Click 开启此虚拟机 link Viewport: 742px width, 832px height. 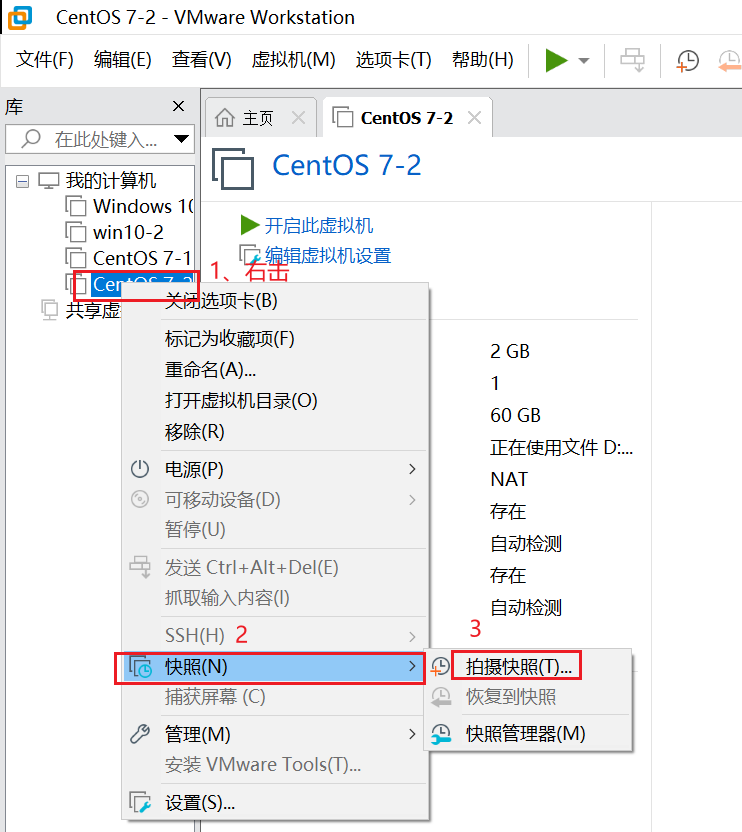(x=319, y=226)
